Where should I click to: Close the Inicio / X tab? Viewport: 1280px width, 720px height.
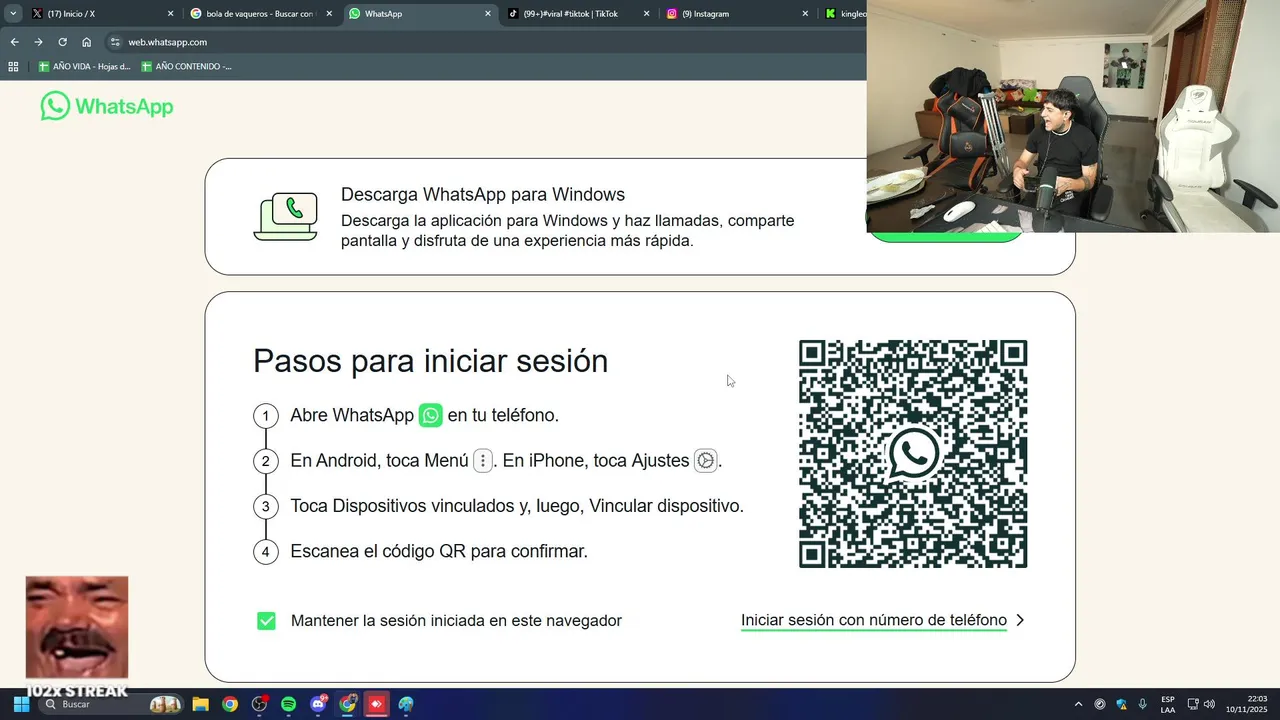pos(170,14)
